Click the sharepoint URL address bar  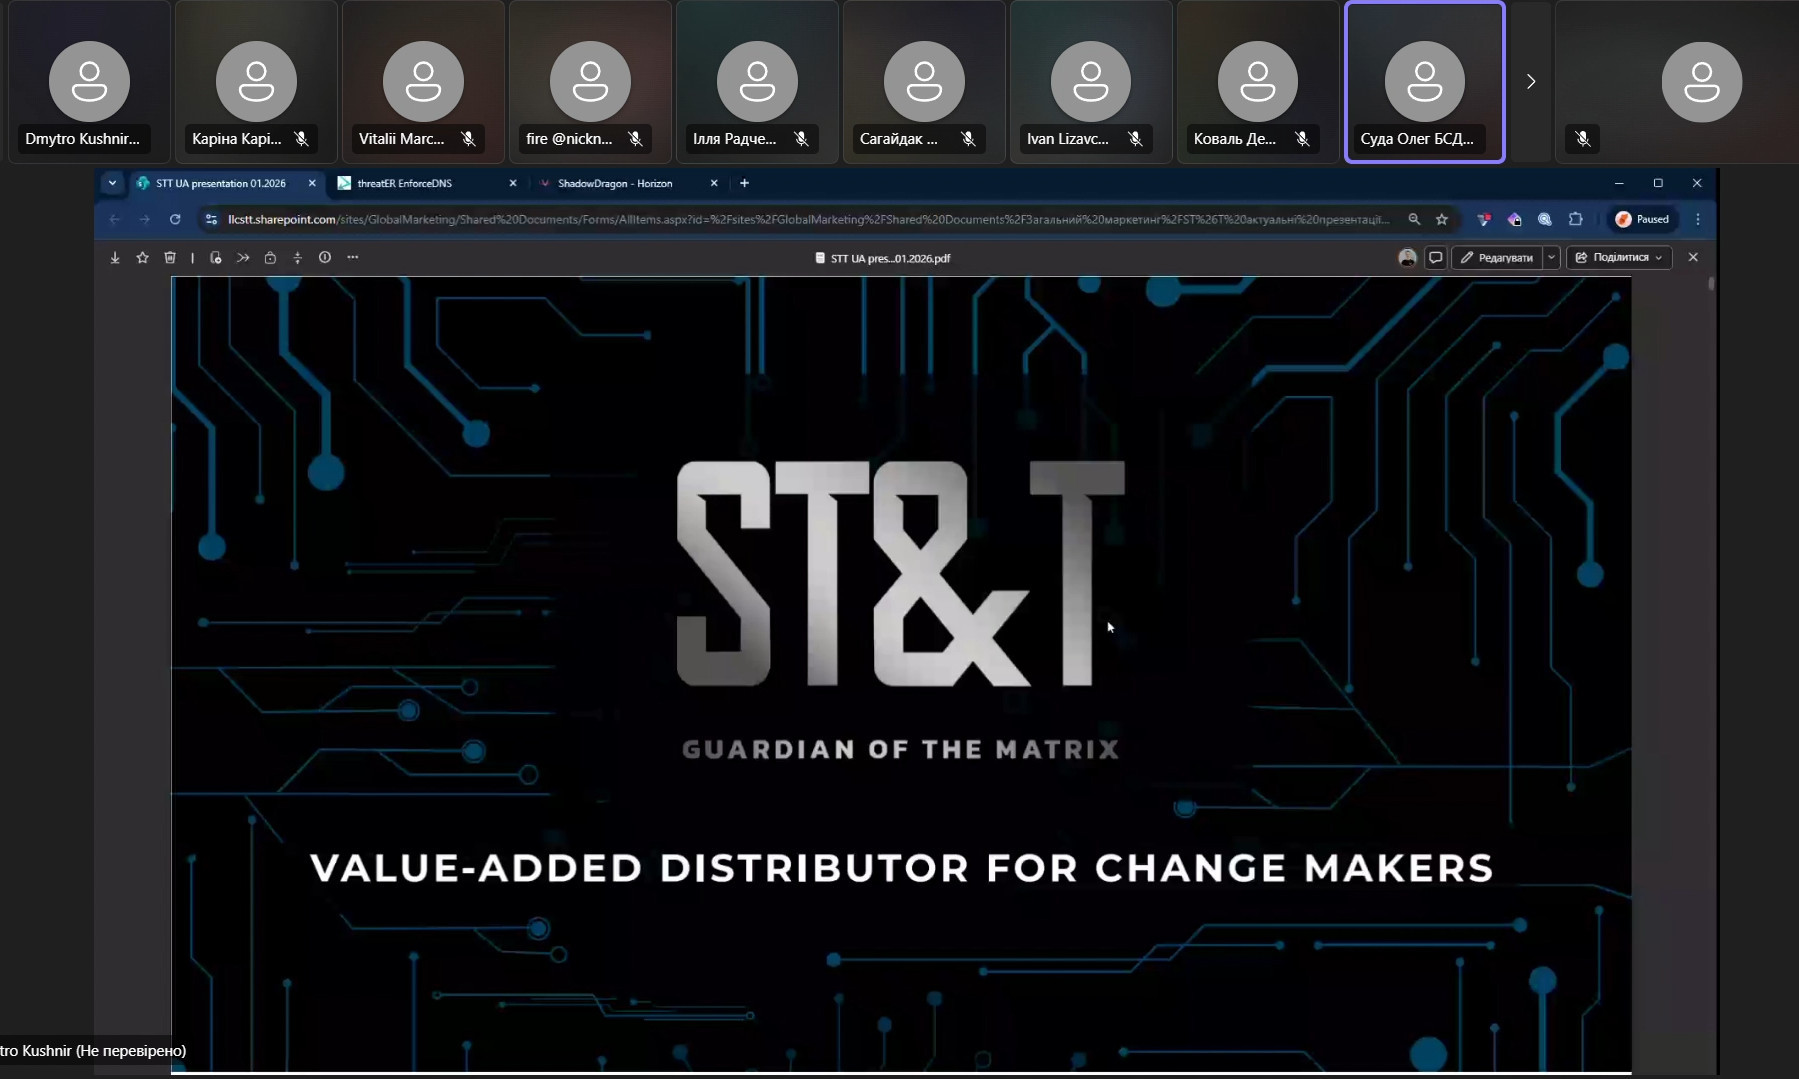(800, 220)
